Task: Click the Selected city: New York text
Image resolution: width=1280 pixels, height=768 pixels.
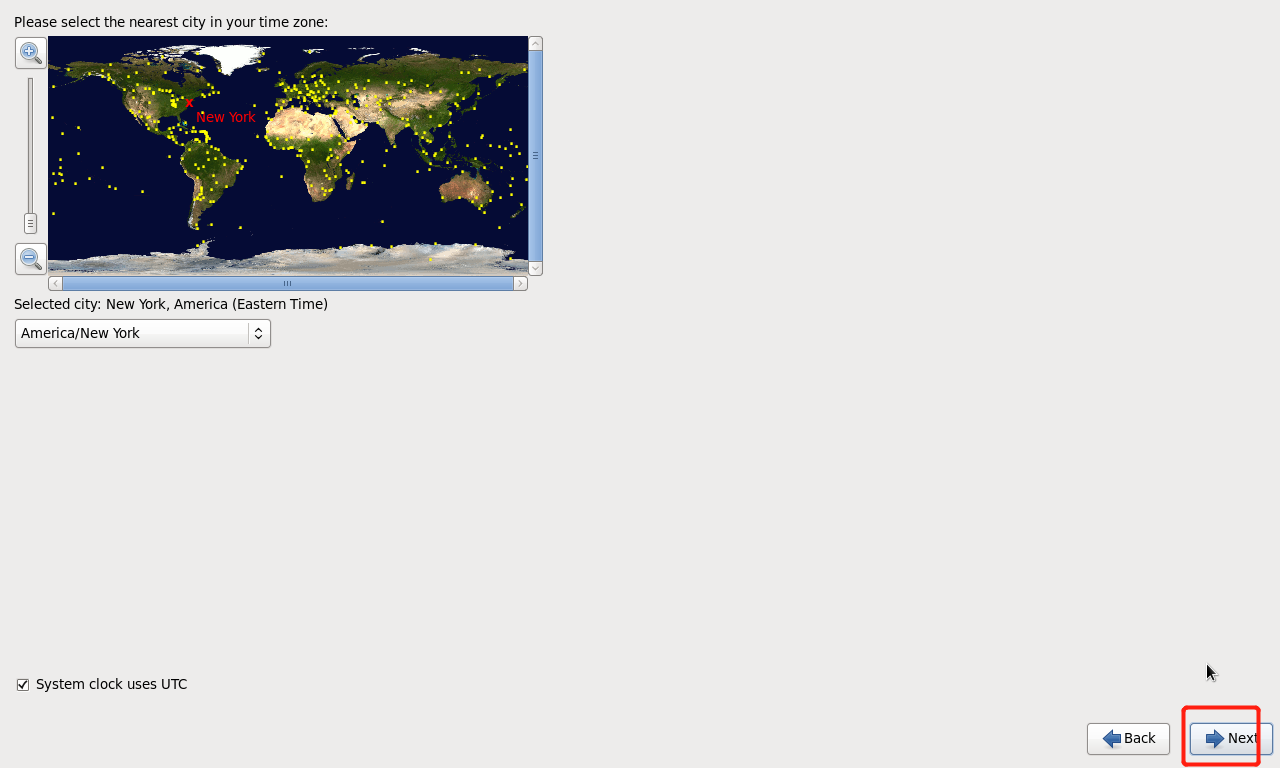Action: [x=171, y=304]
